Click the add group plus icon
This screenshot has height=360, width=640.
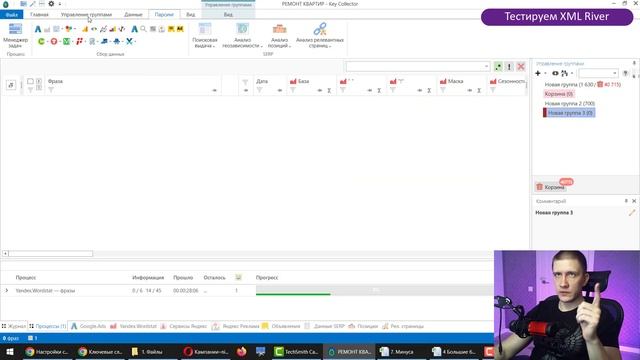pos(538,73)
